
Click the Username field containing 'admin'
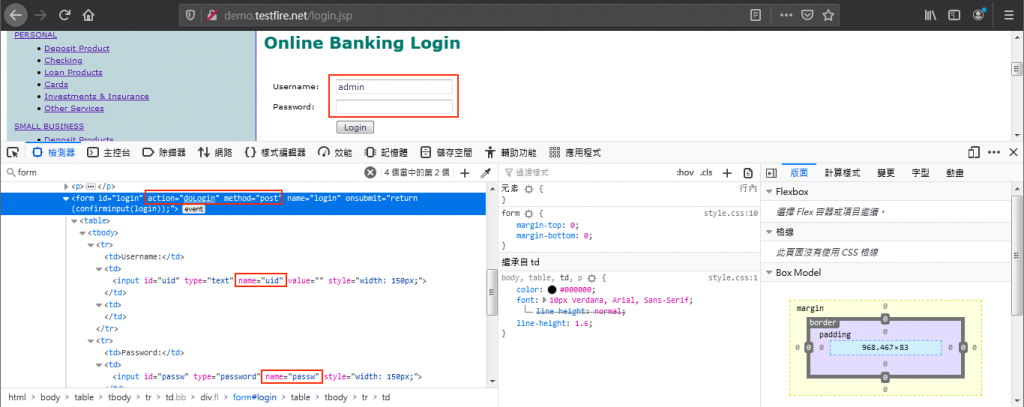394,86
